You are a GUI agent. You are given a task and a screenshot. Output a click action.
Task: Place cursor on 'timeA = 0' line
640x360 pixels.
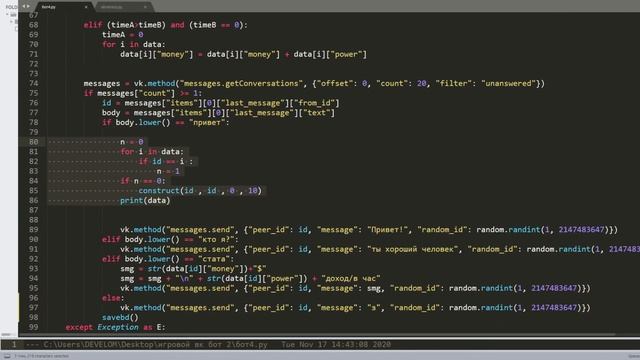(x=122, y=35)
